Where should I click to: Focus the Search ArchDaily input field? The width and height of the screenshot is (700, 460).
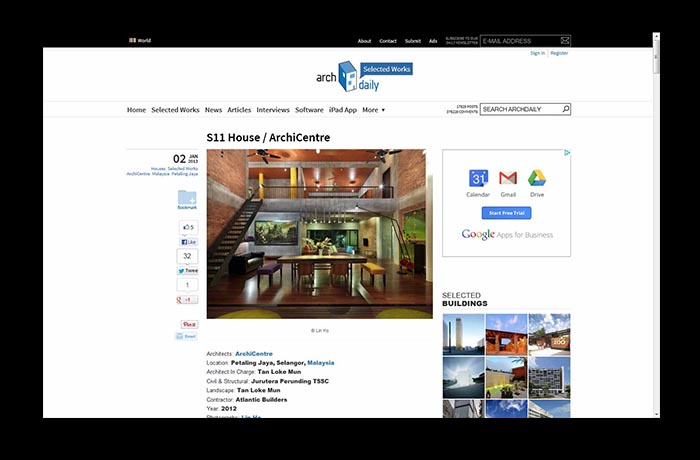(x=518, y=109)
